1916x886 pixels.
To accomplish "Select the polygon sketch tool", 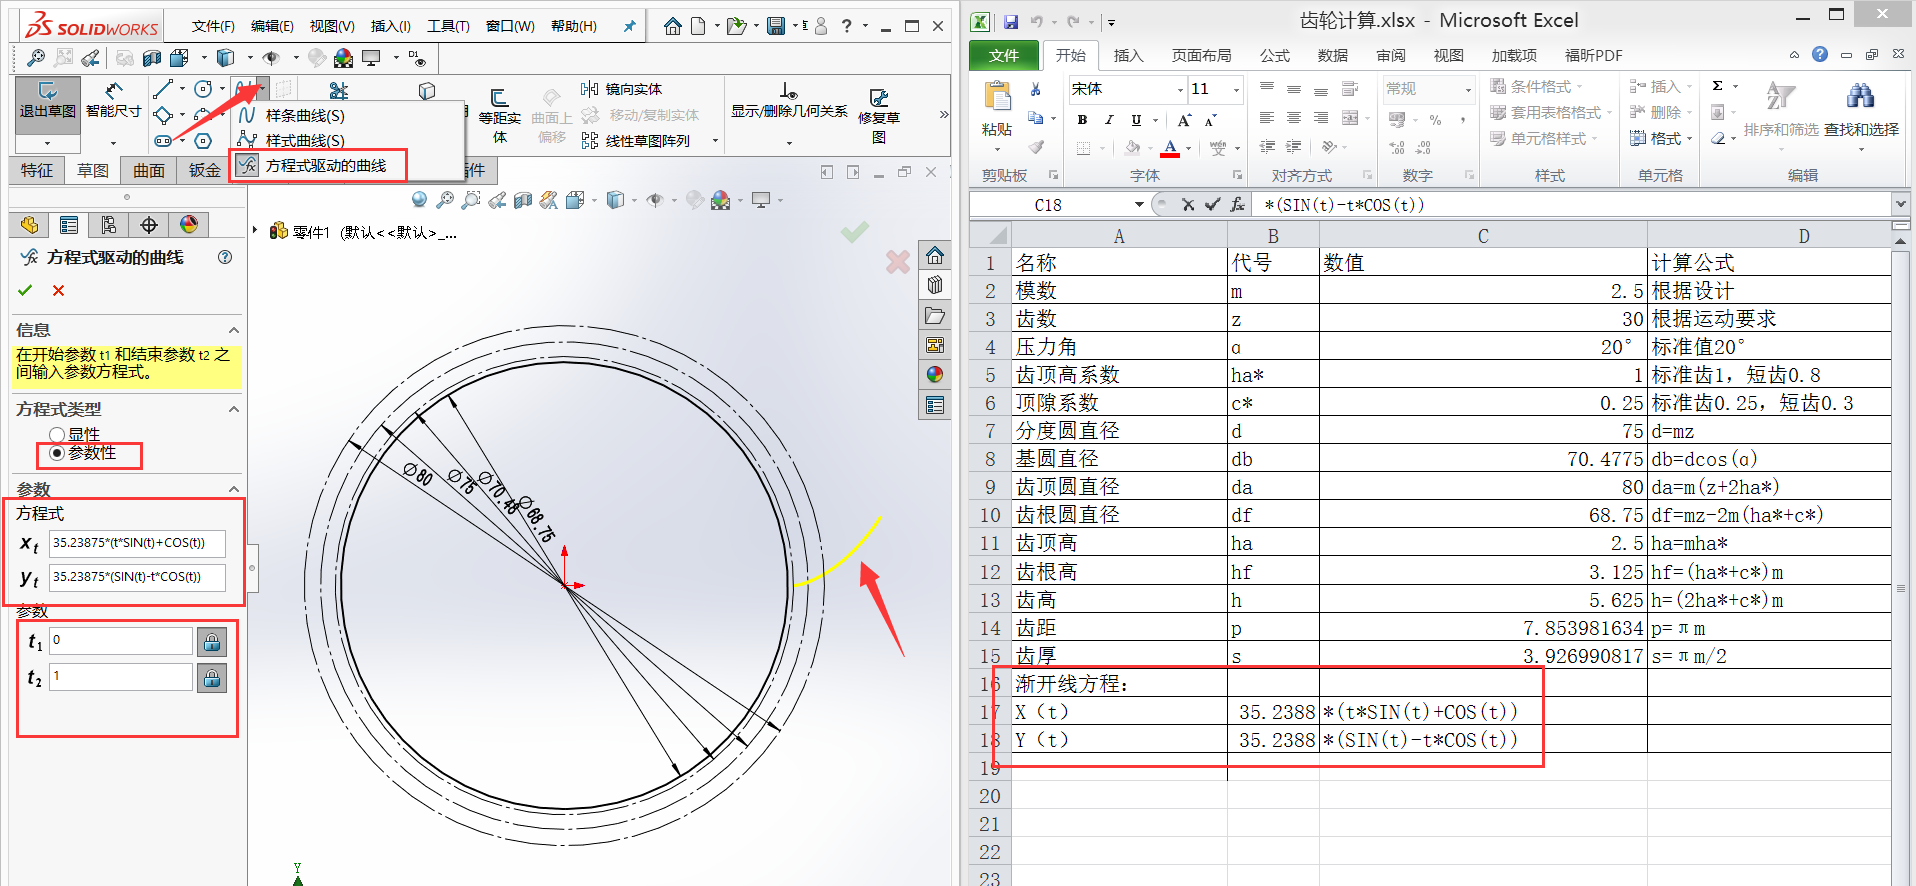I will (x=203, y=141).
